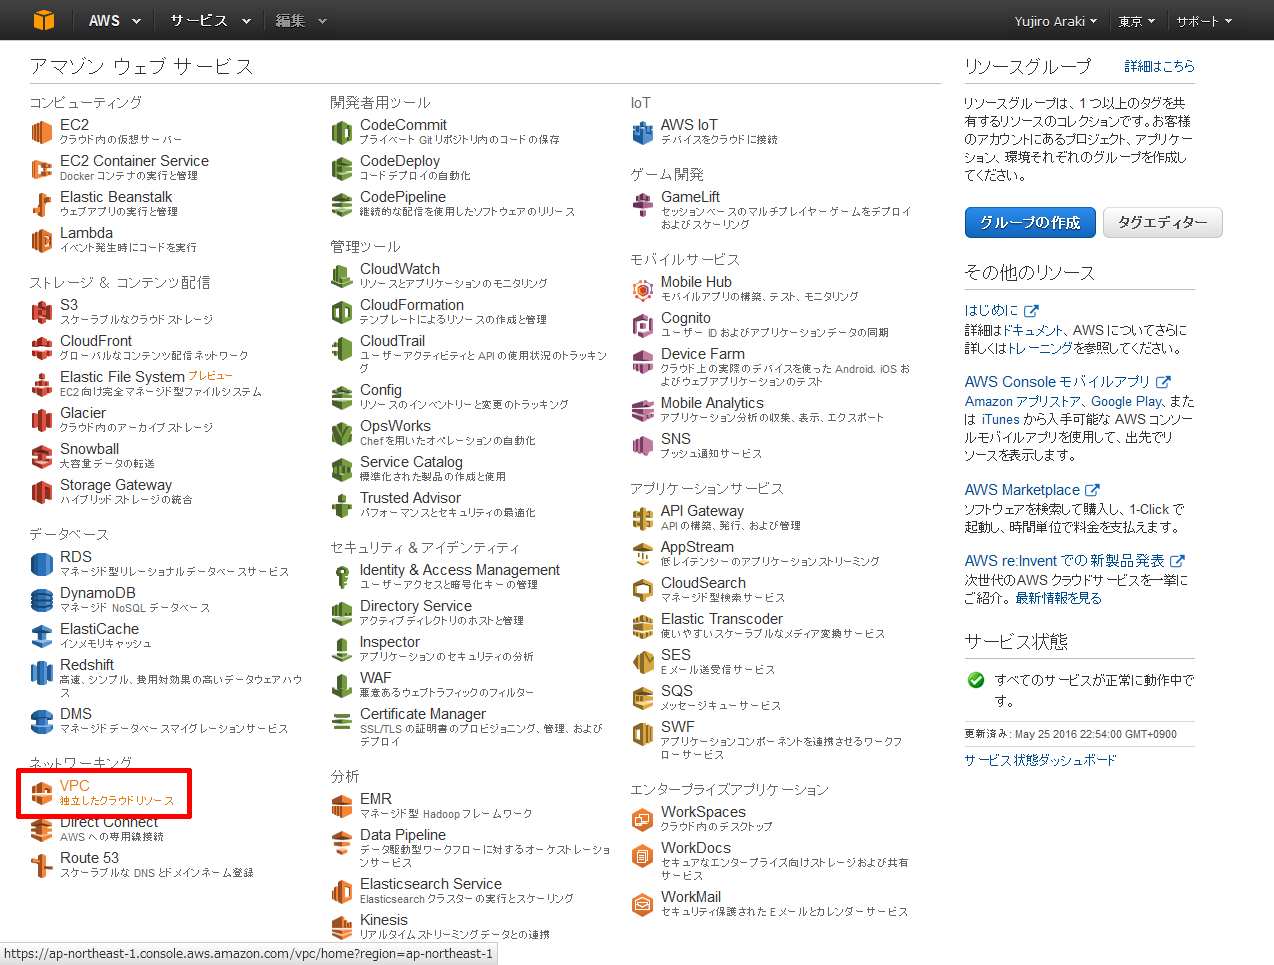
Task: Open the WorkMail link
Action: [691, 897]
